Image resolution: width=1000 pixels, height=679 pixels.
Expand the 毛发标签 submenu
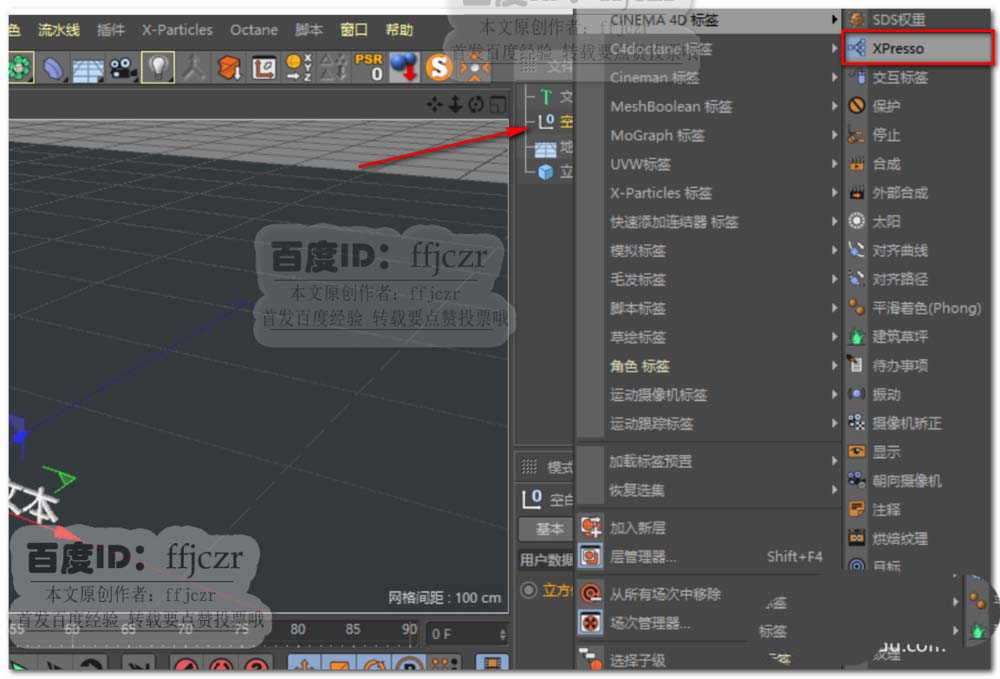coord(709,279)
